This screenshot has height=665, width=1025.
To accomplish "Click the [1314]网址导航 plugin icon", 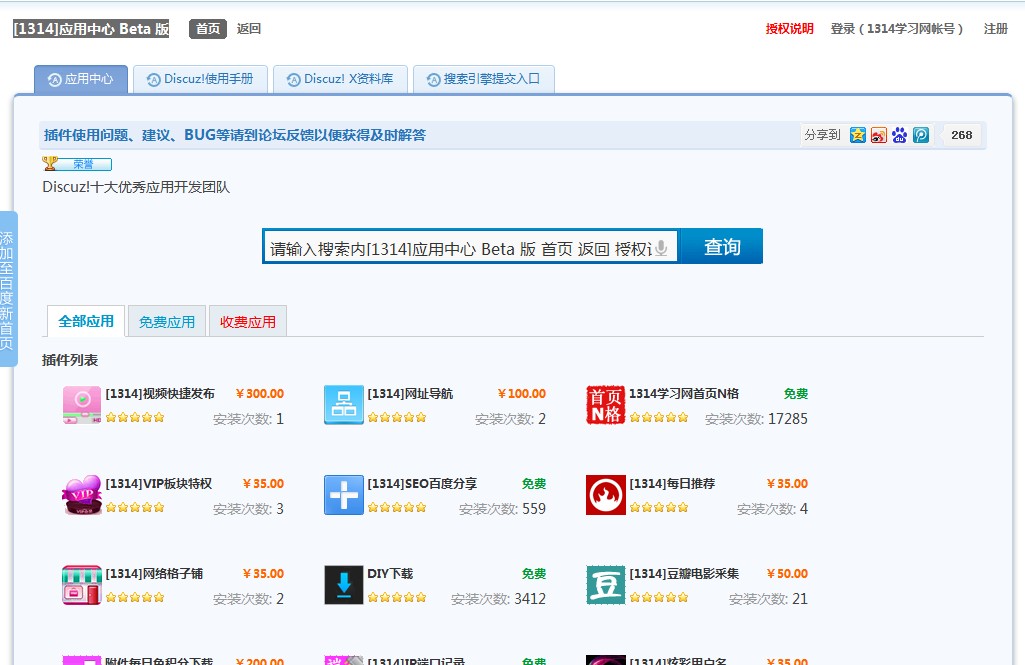I will 343,404.
